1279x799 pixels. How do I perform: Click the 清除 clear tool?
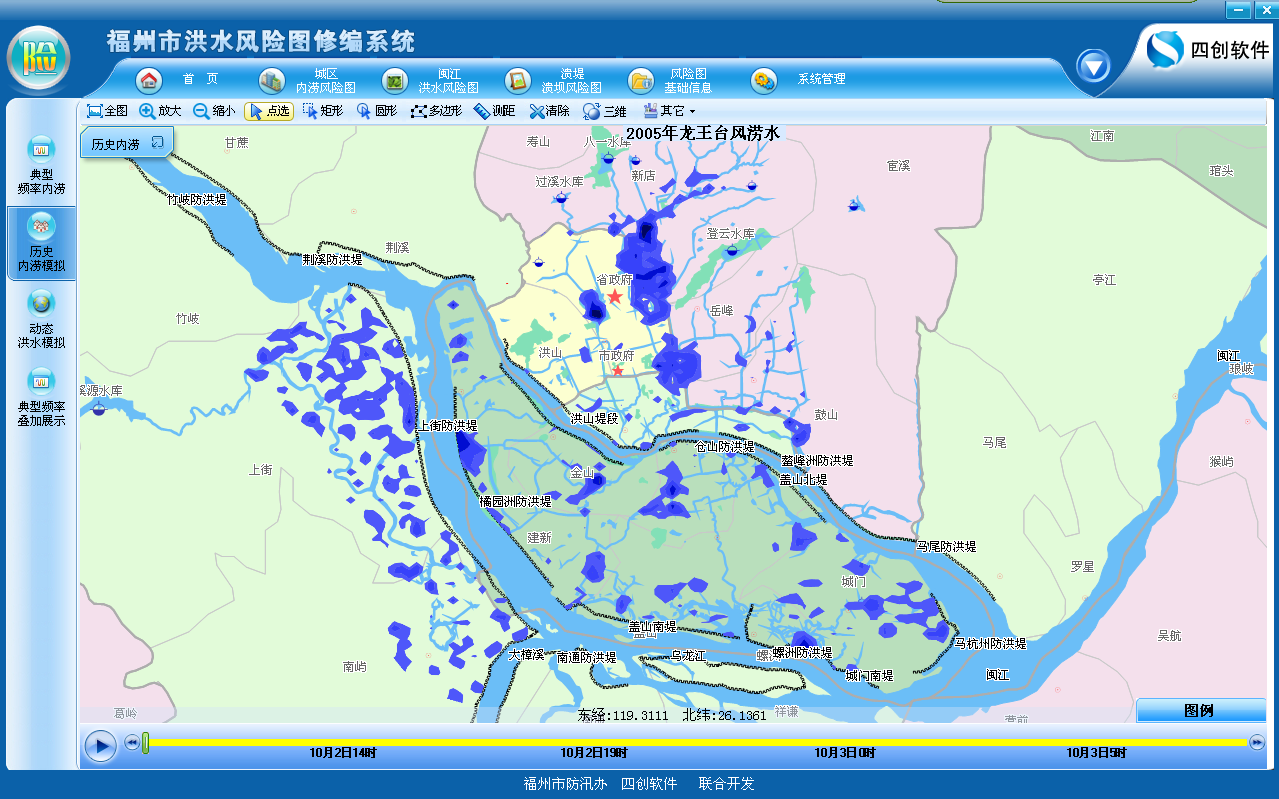pos(549,111)
